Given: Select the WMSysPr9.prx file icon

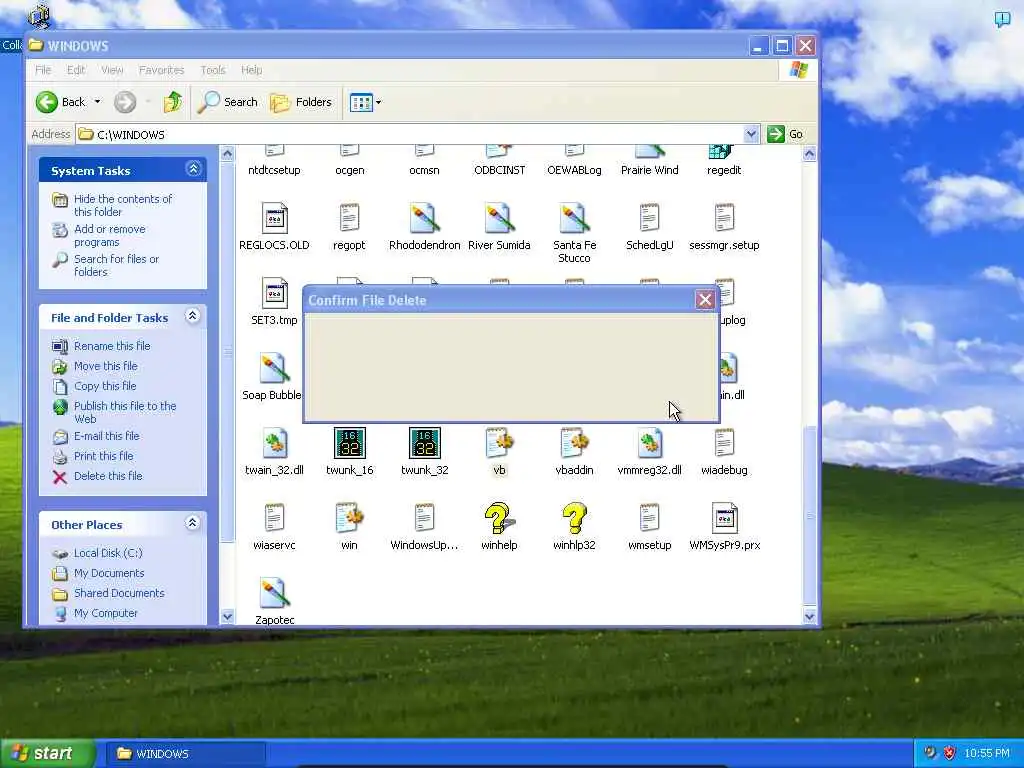Looking at the screenshot, I should coord(724,519).
